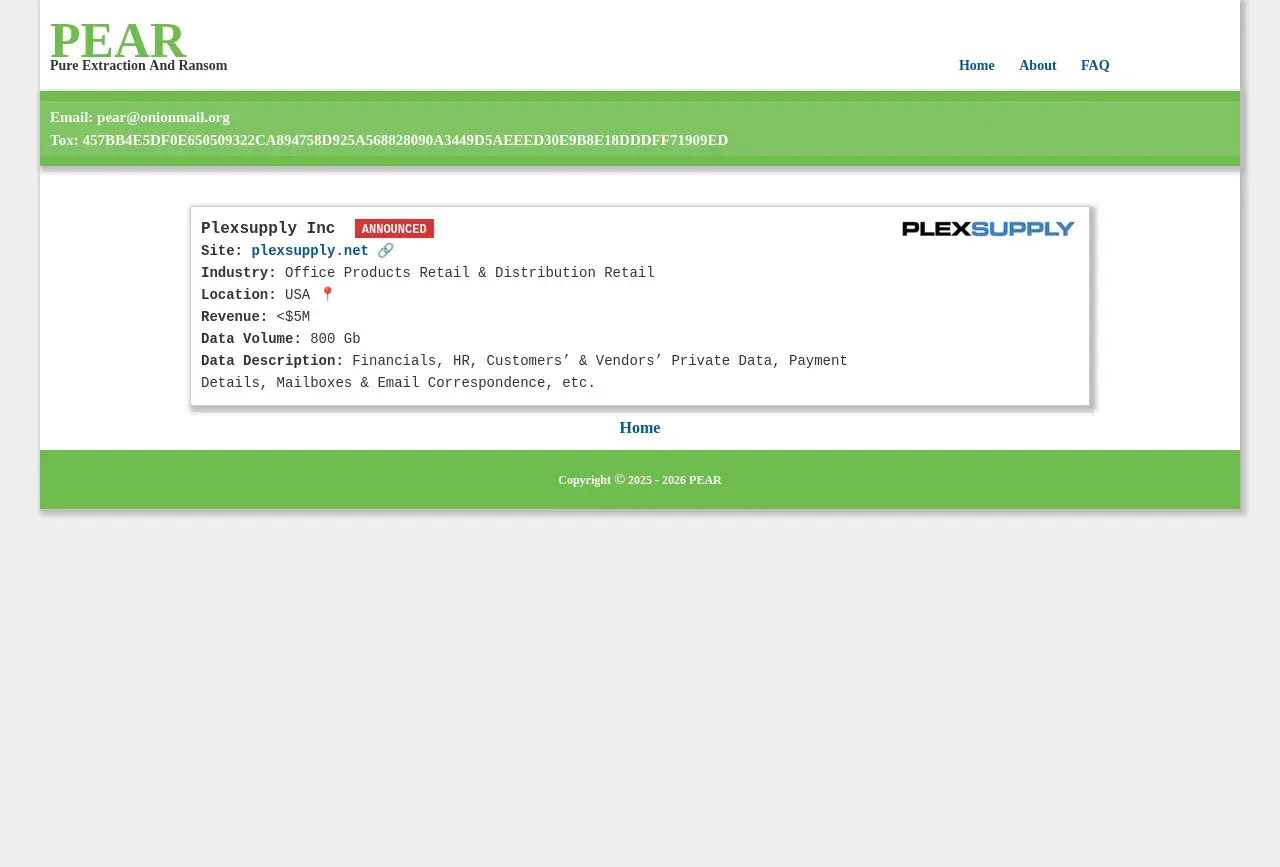The width and height of the screenshot is (1280, 867).
Task: Click the plexsupply.net site link
Action: coord(310,251)
